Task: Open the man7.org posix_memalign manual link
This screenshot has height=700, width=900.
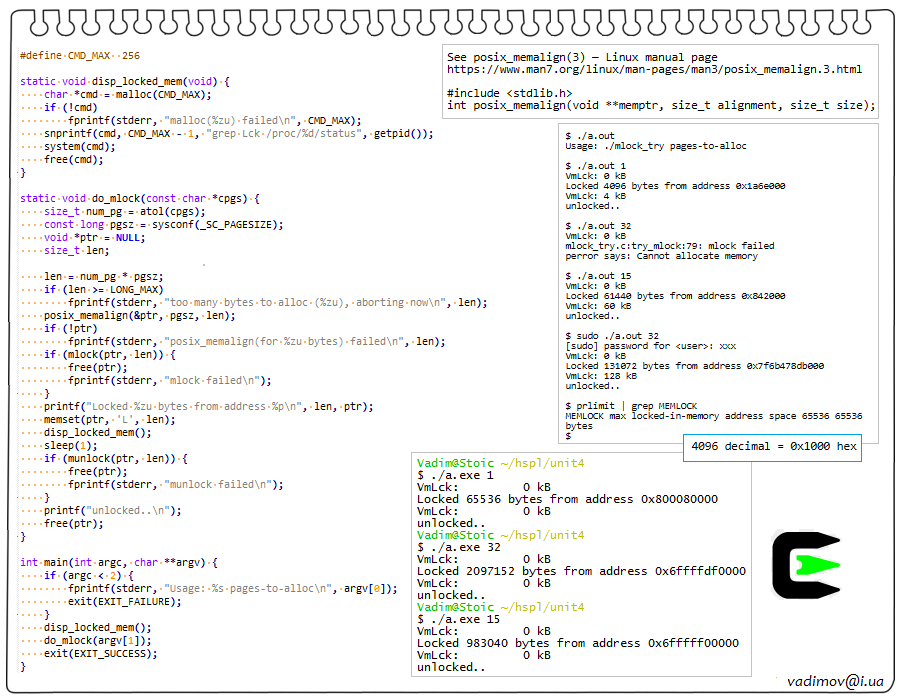Action: pos(654,70)
